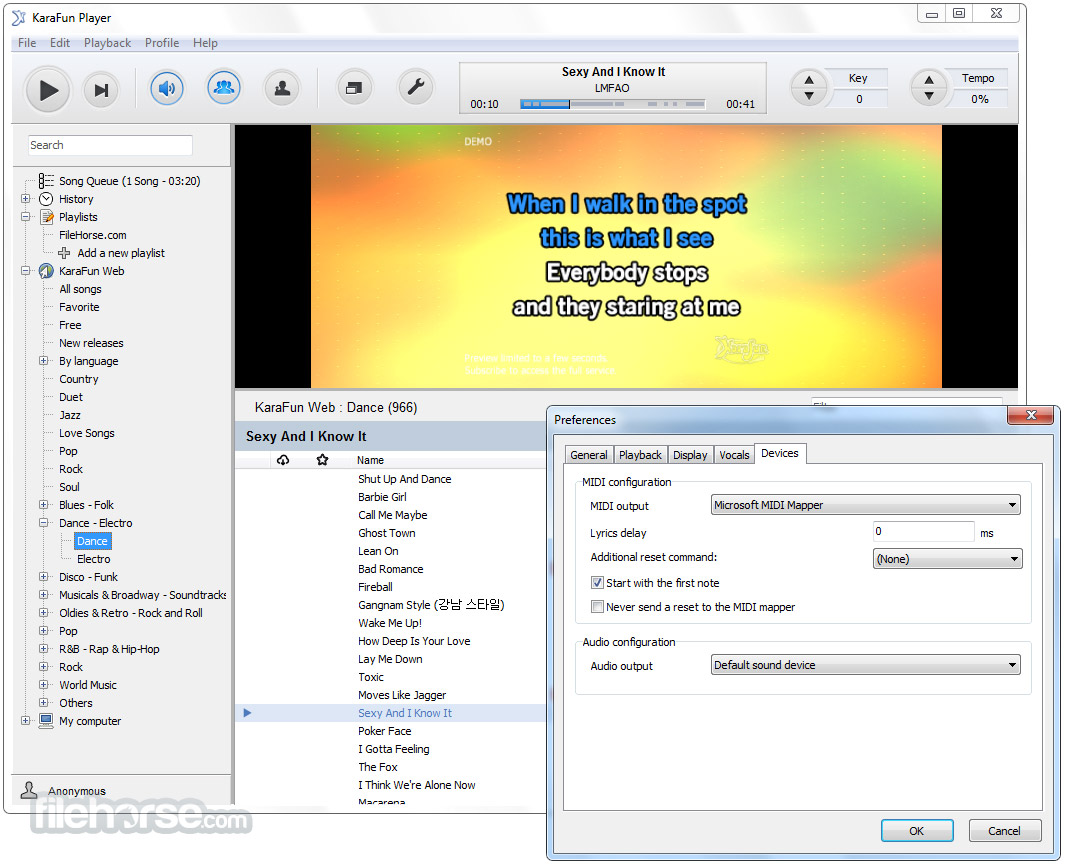Click the Anonymous user profile icon

29,790
